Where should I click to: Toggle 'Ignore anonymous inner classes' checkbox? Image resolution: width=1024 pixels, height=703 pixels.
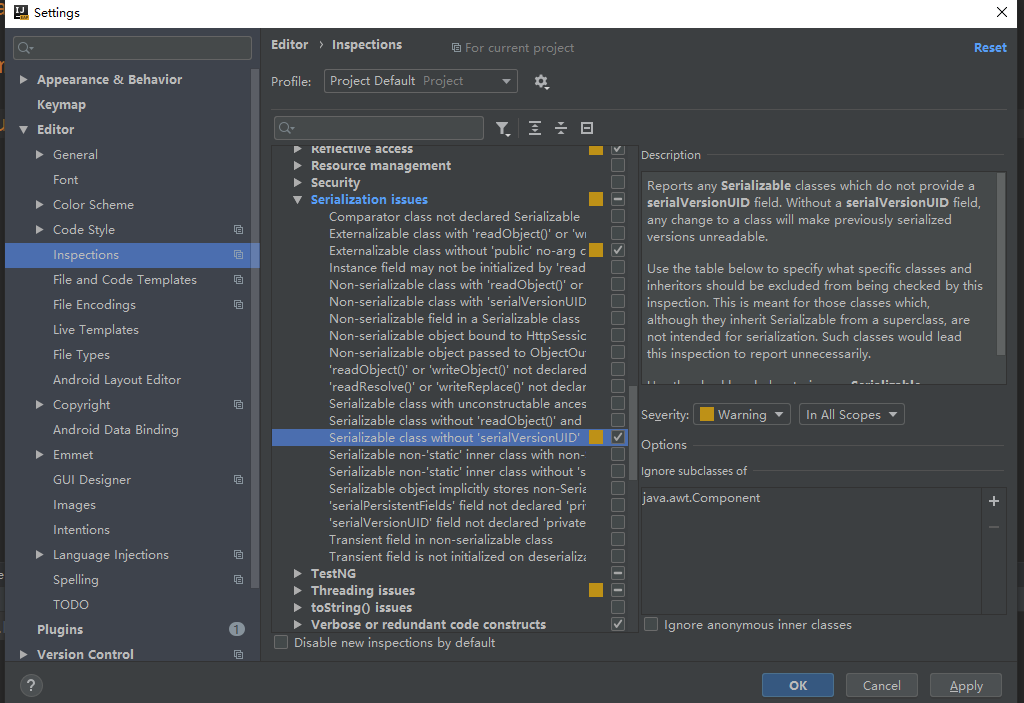pos(652,625)
